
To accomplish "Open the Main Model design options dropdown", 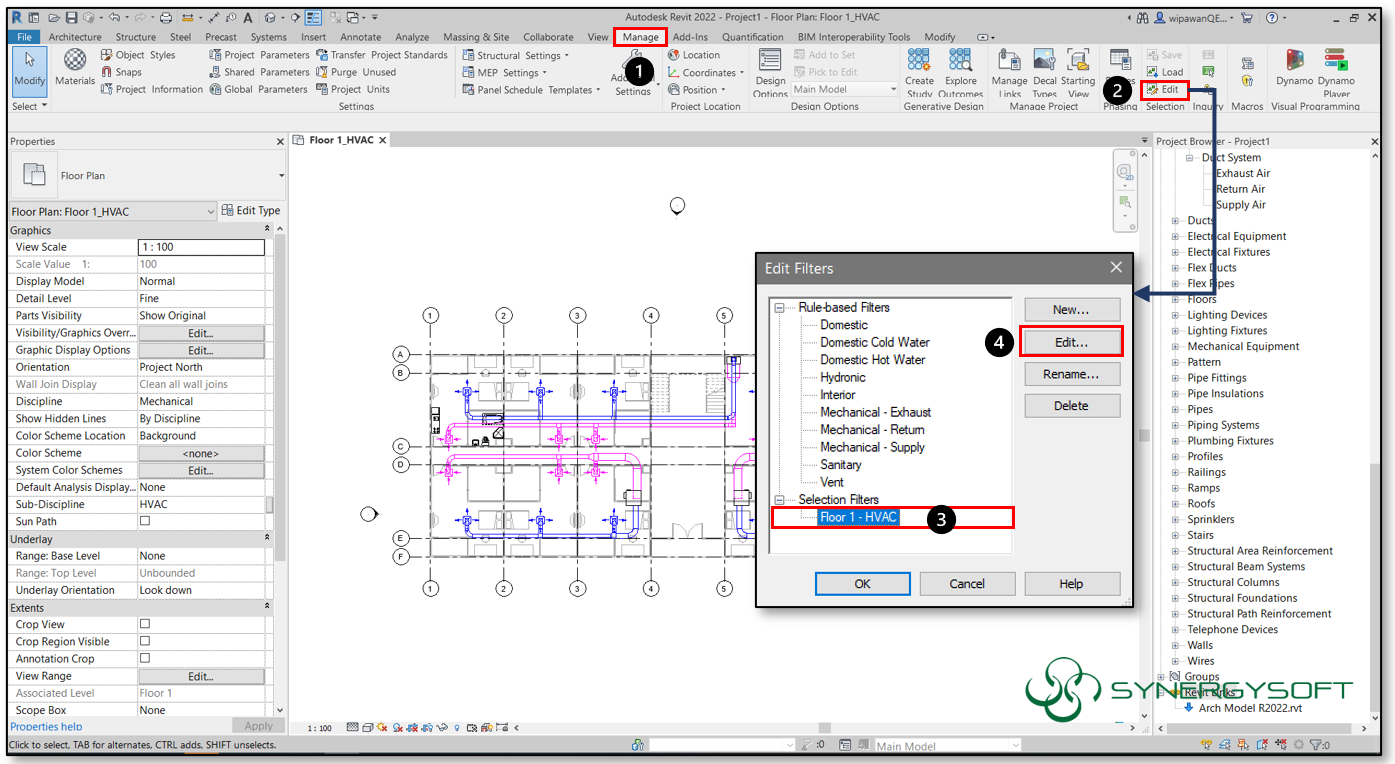I will [895, 89].
